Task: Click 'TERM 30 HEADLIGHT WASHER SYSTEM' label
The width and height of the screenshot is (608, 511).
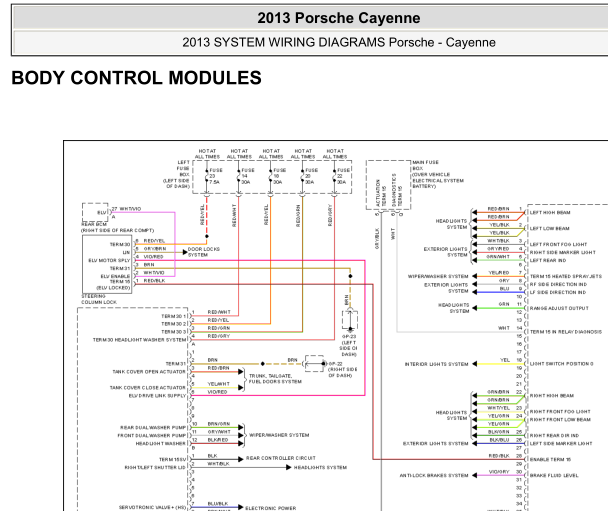Action: coord(140,340)
